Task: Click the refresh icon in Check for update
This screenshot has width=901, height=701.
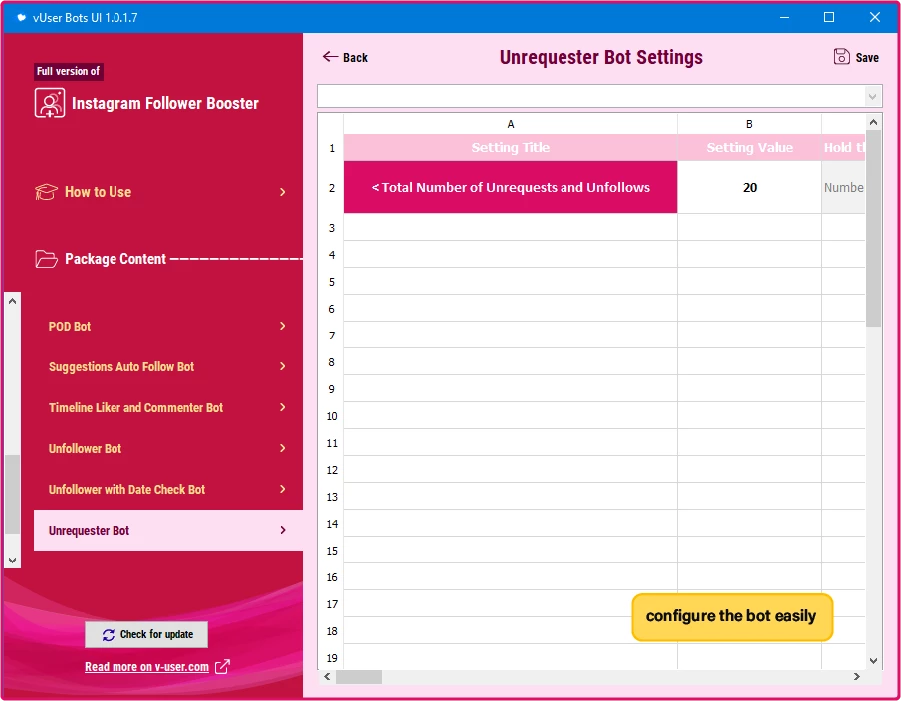Action: click(x=109, y=634)
